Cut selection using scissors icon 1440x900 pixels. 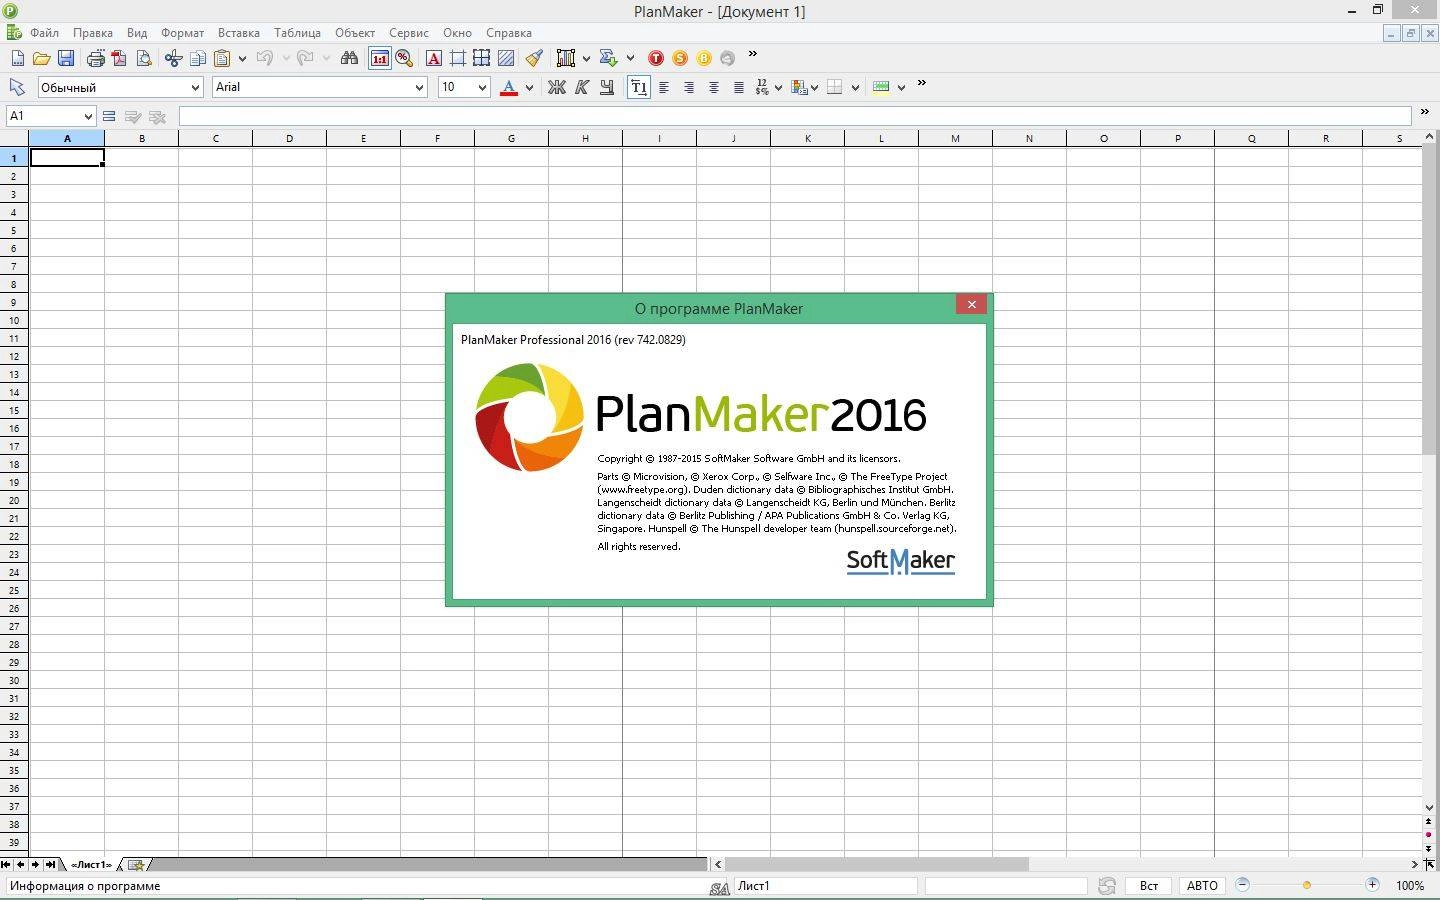173,58
